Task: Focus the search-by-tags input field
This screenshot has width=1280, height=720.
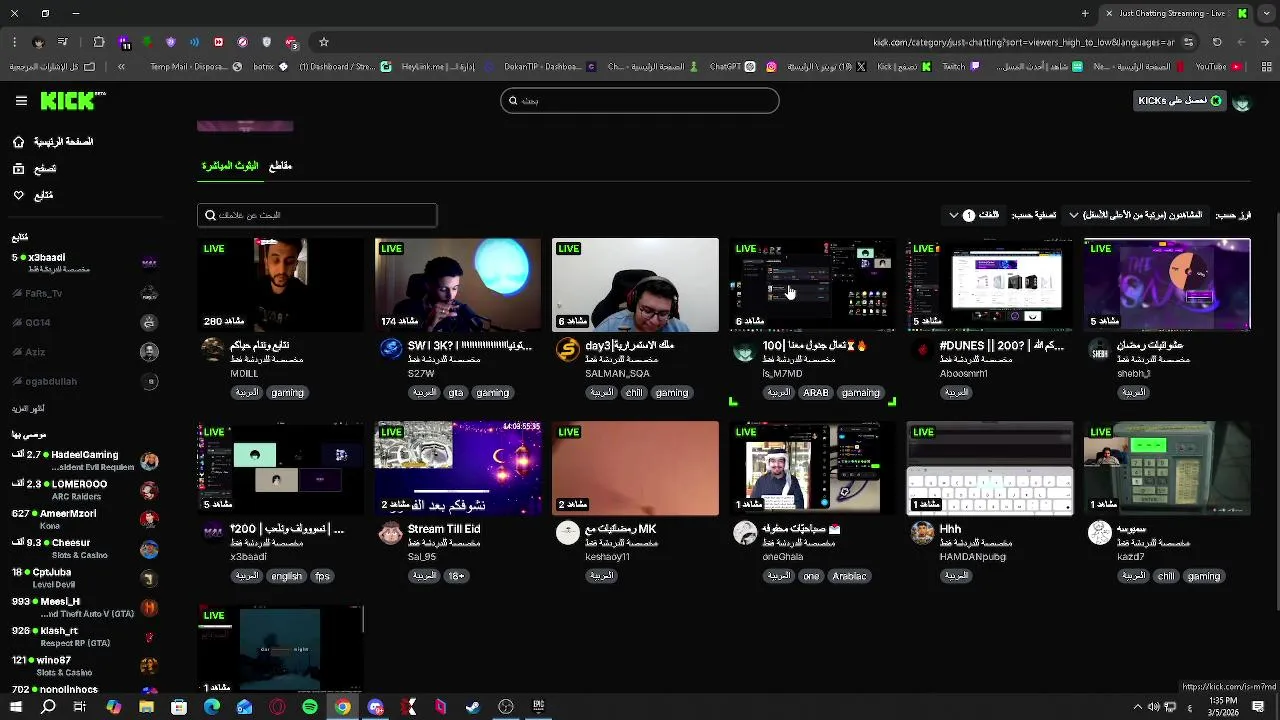Action: (x=317, y=215)
